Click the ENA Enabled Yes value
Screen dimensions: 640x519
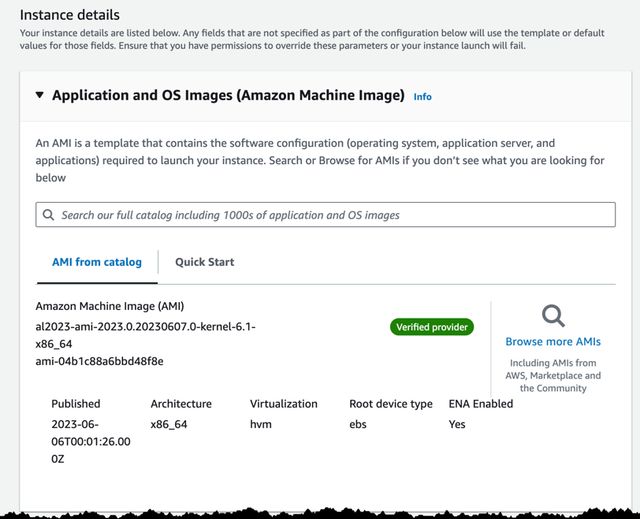pyautogui.click(x=457, y=424)
